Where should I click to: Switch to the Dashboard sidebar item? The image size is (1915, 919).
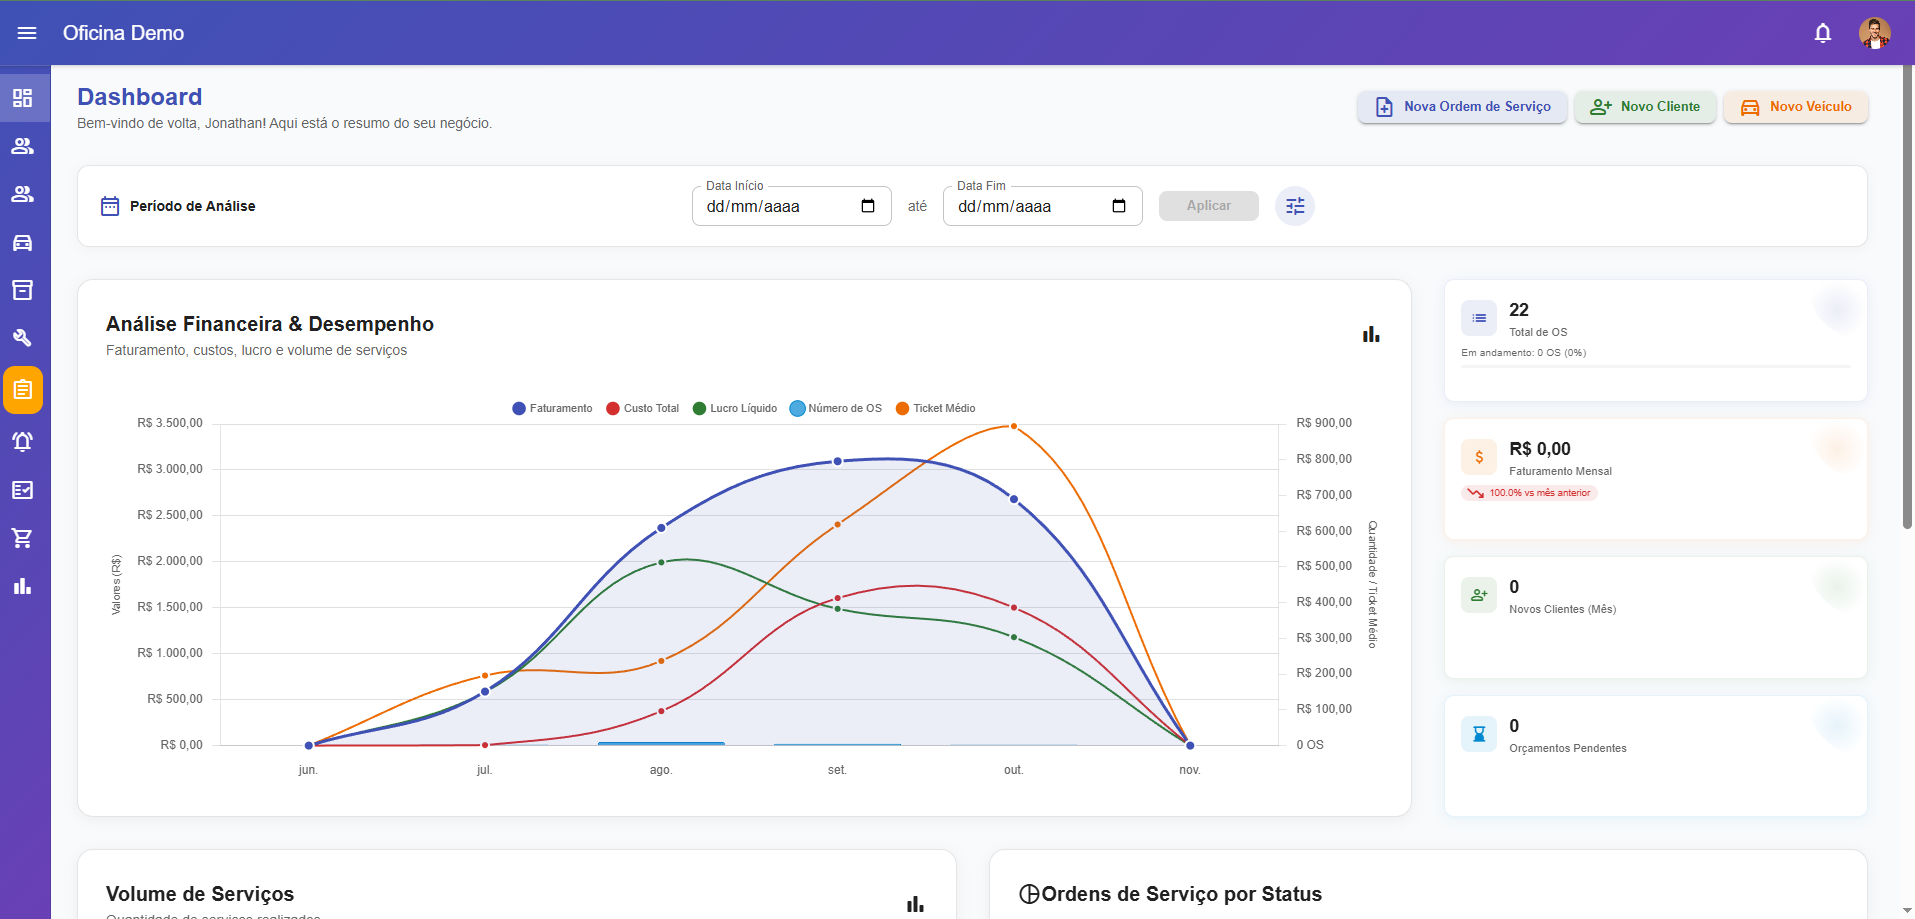[x=23, y=98]
